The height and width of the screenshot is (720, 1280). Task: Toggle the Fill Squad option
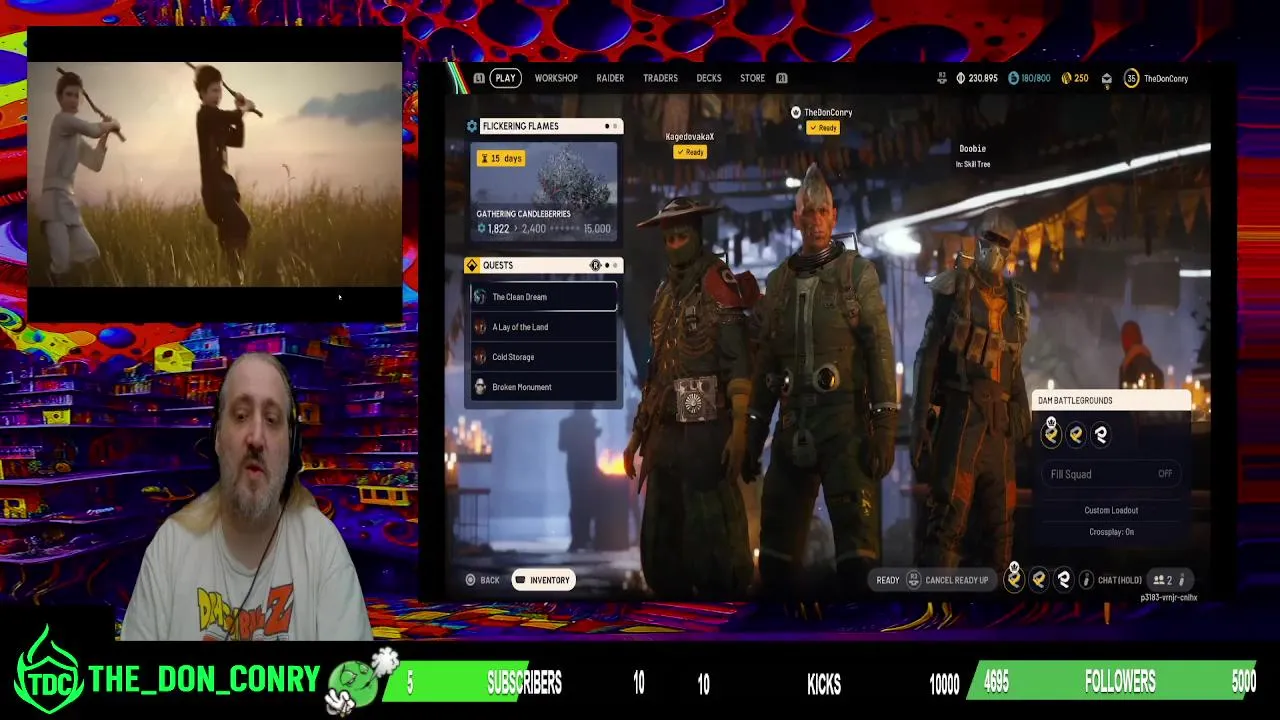[1111, 474]
